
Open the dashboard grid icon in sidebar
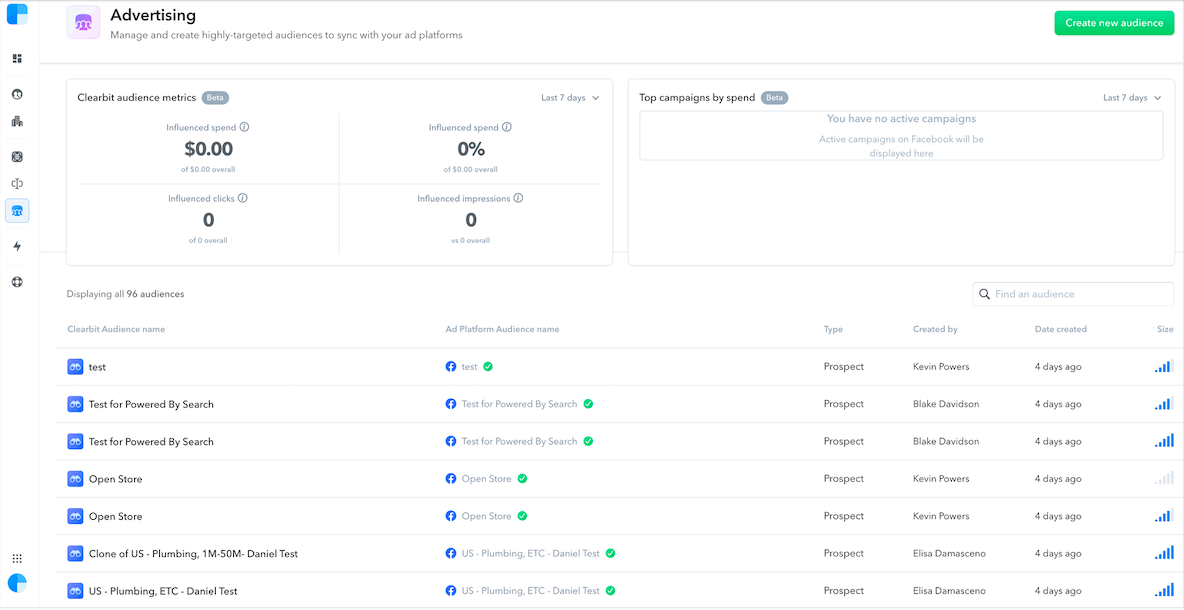tap(17, 58)
